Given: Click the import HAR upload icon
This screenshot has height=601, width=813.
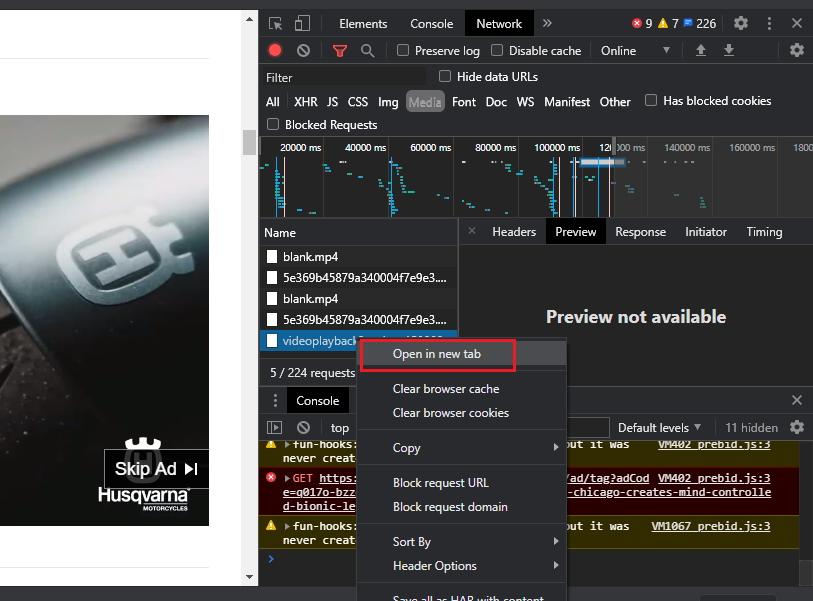Looking at the screenshot, I should click(x=700, y=50).
